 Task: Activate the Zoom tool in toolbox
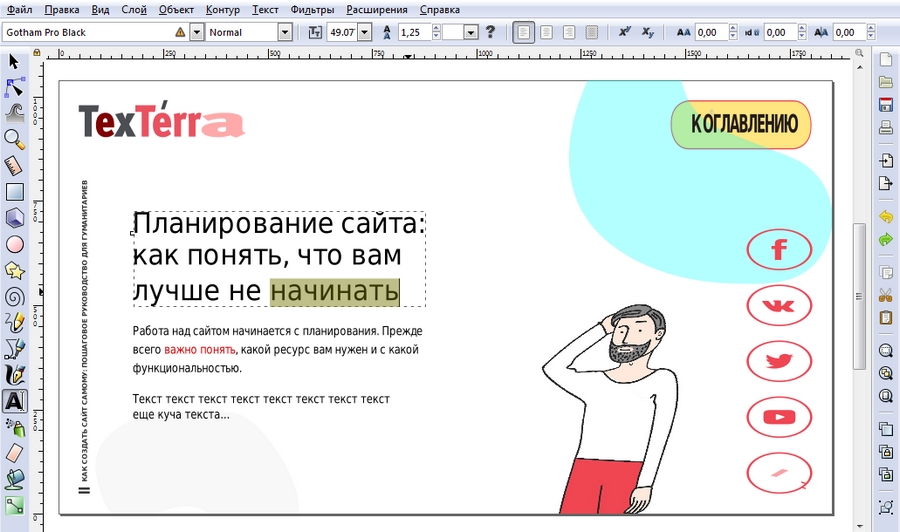pyautogui.click(x=14, y=139)
